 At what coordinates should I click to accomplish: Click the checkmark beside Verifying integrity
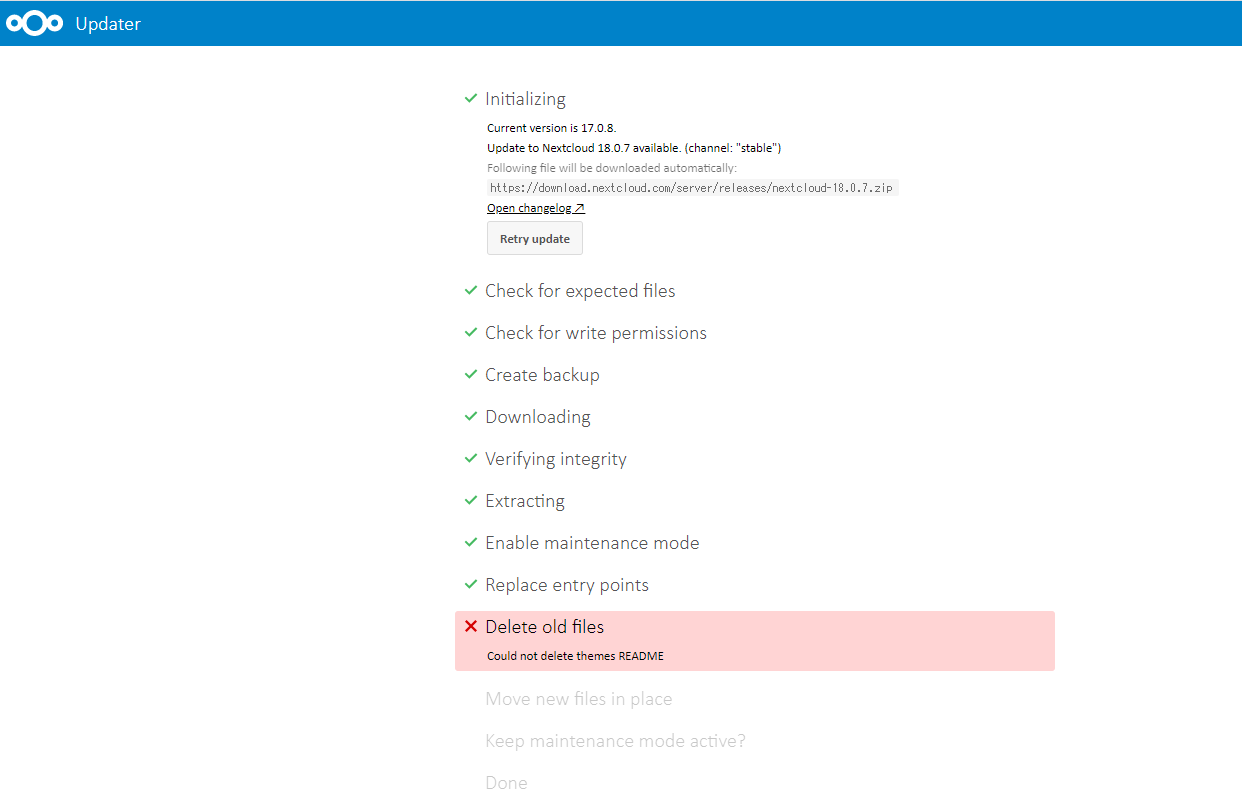click(471, 459)
